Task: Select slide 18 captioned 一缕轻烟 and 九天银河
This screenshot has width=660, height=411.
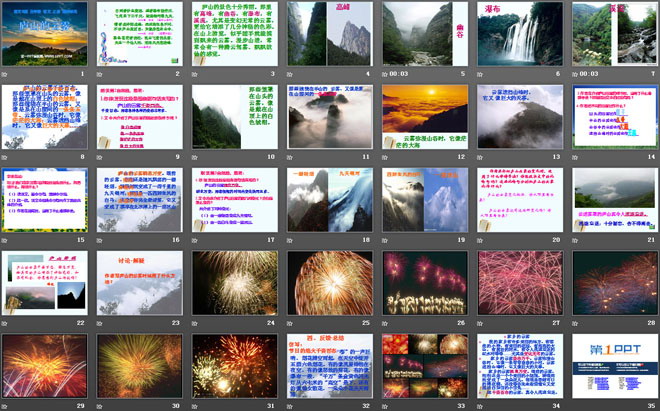Action: pos(330,200)
